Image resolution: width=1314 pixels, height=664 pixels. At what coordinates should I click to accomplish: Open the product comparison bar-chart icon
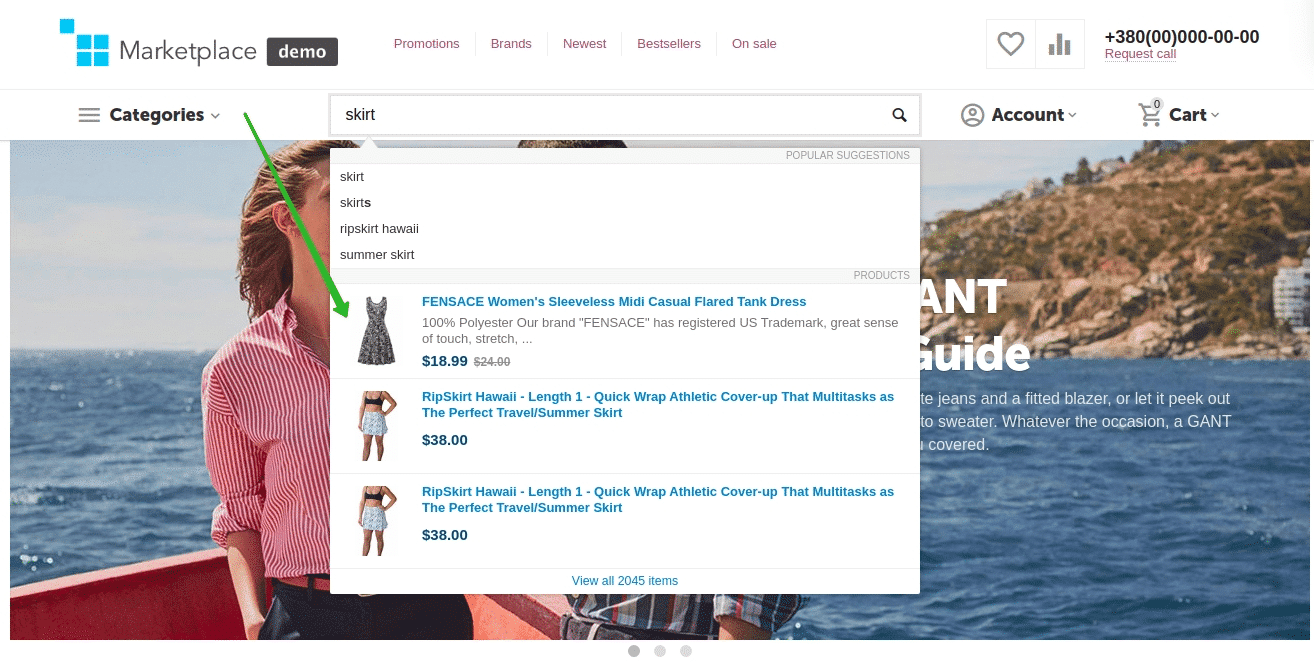(x=1059, y=44)
